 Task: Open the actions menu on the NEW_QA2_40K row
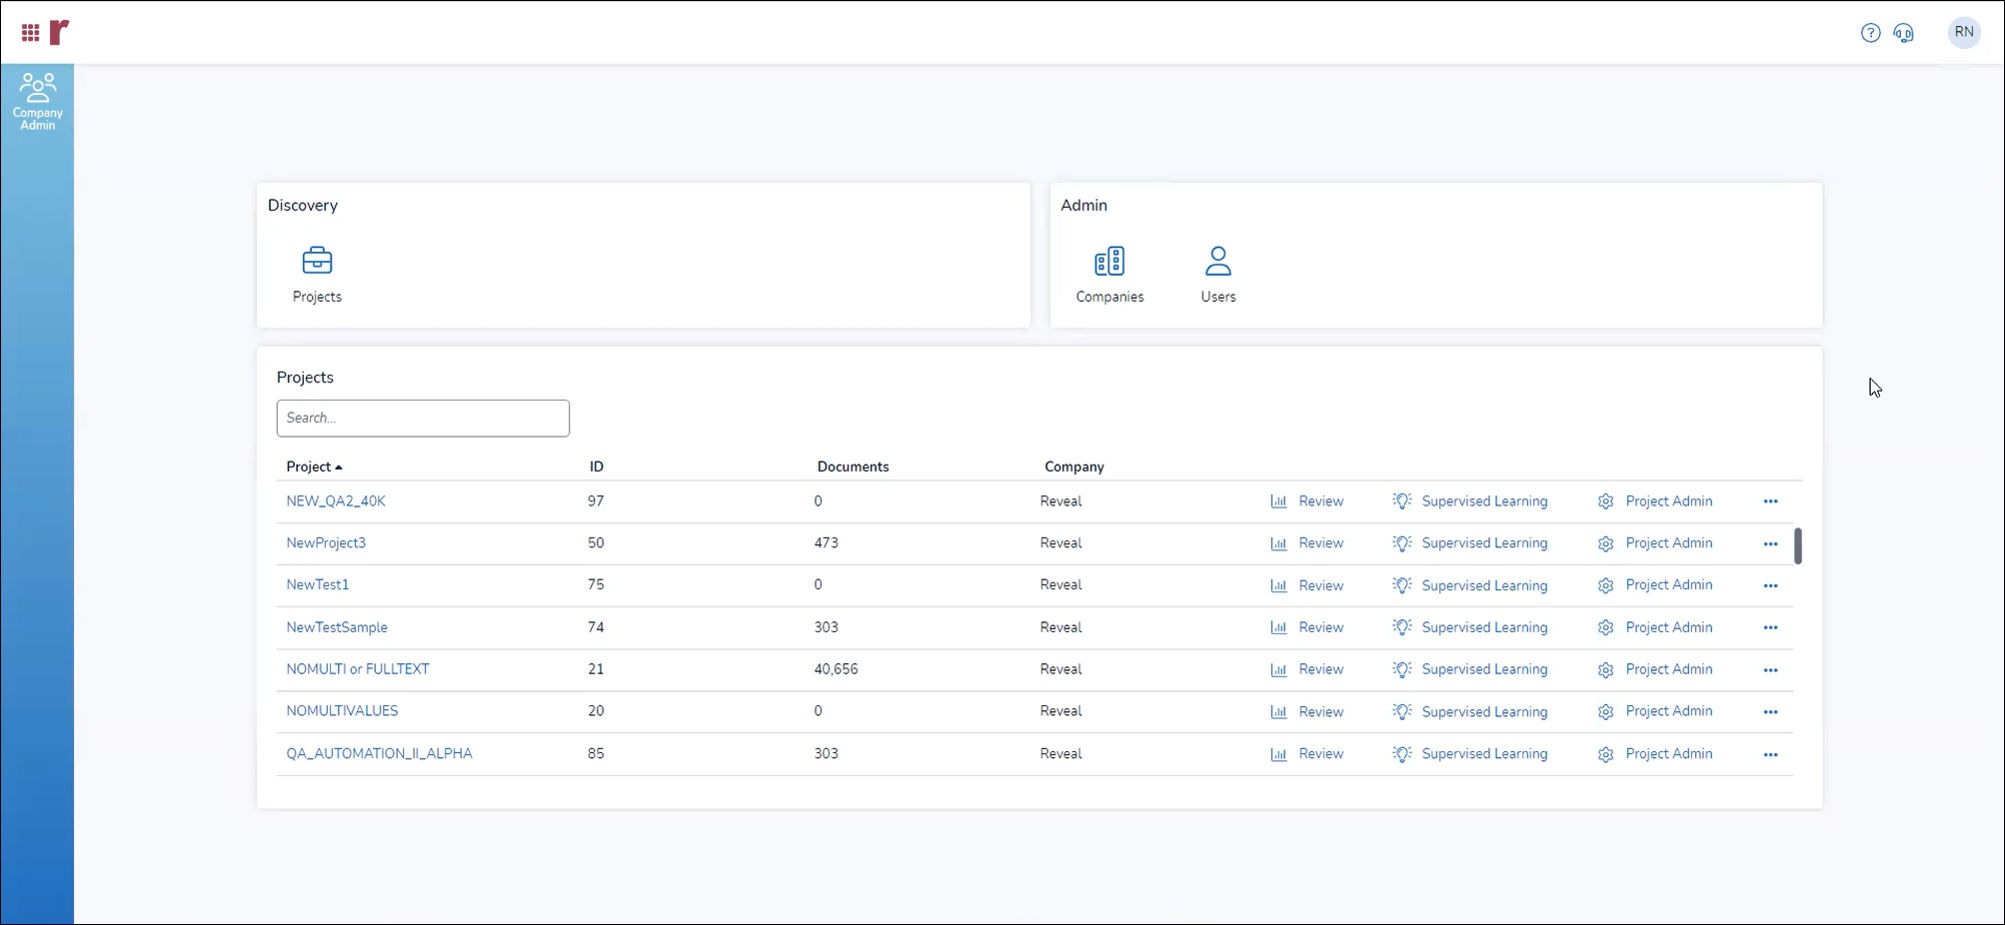tap(1770, 501)
